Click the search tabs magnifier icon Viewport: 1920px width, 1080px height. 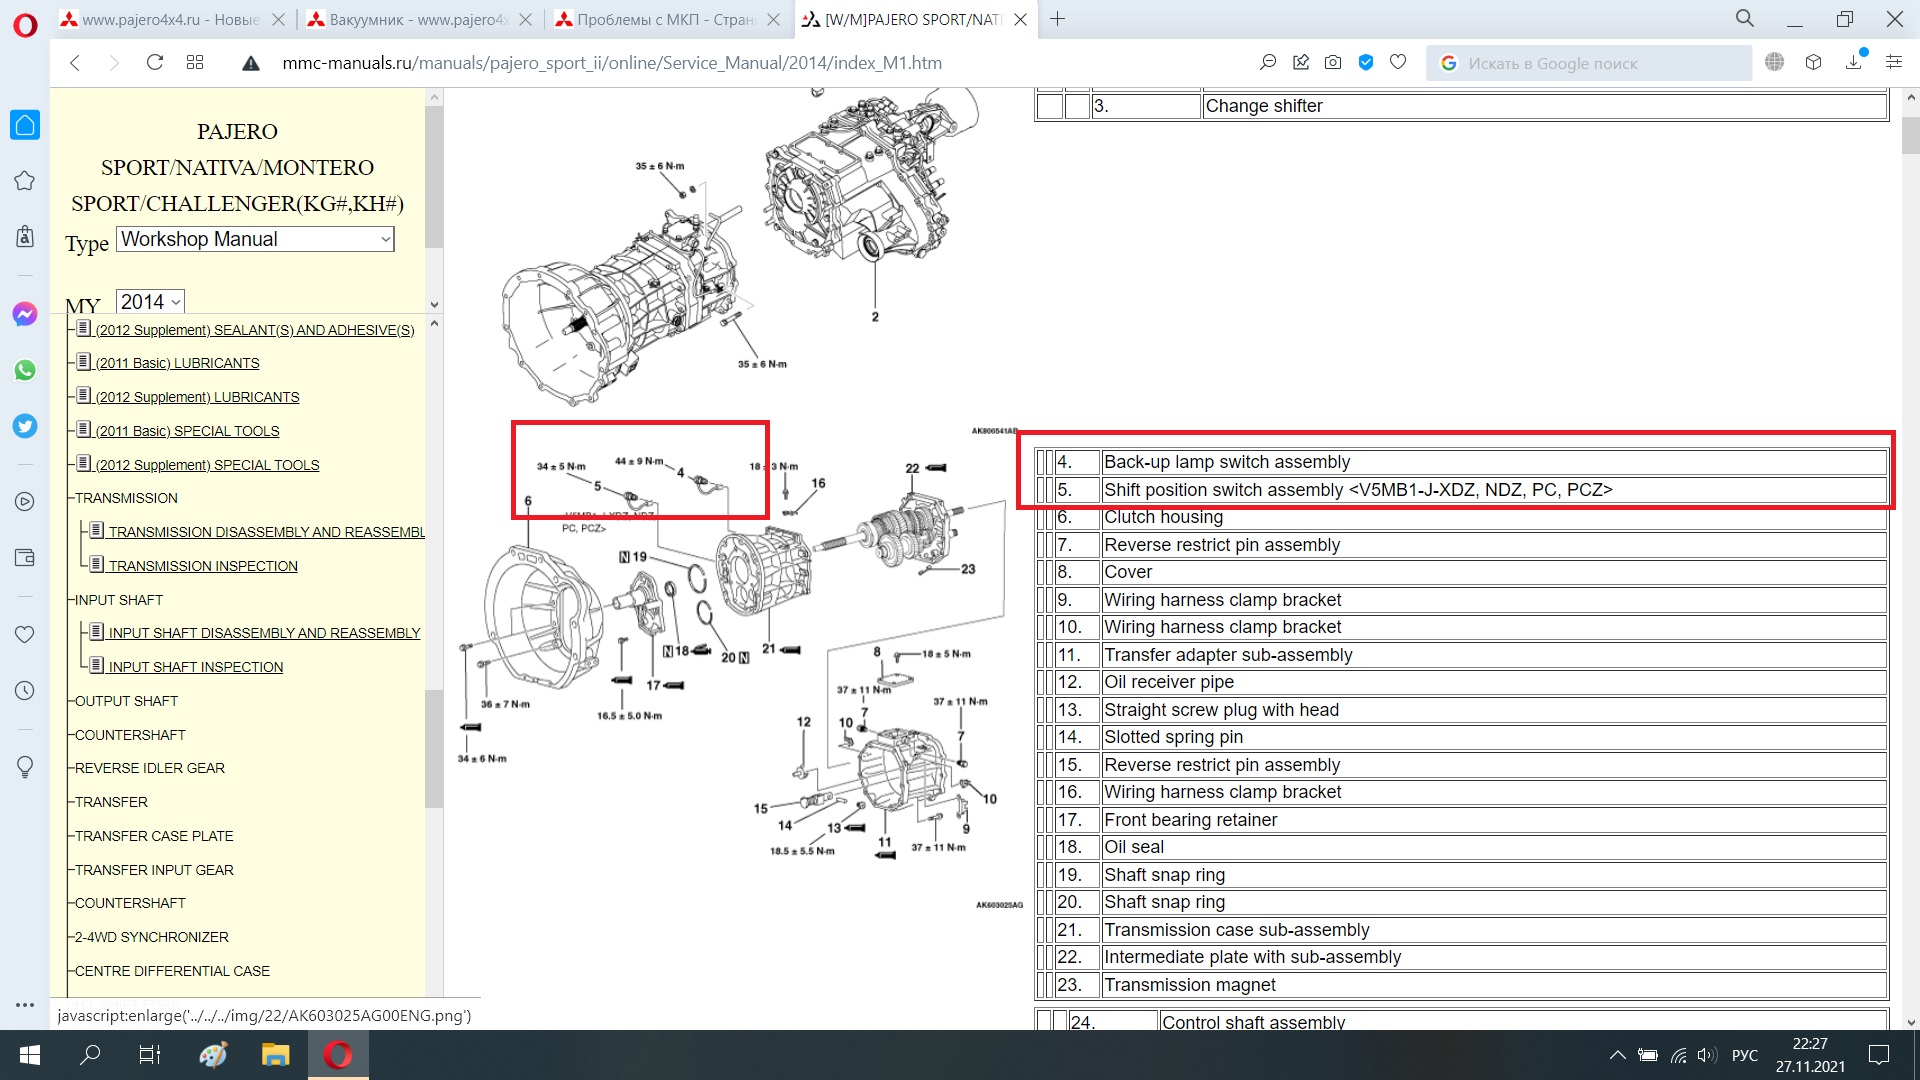(1745, 19)
